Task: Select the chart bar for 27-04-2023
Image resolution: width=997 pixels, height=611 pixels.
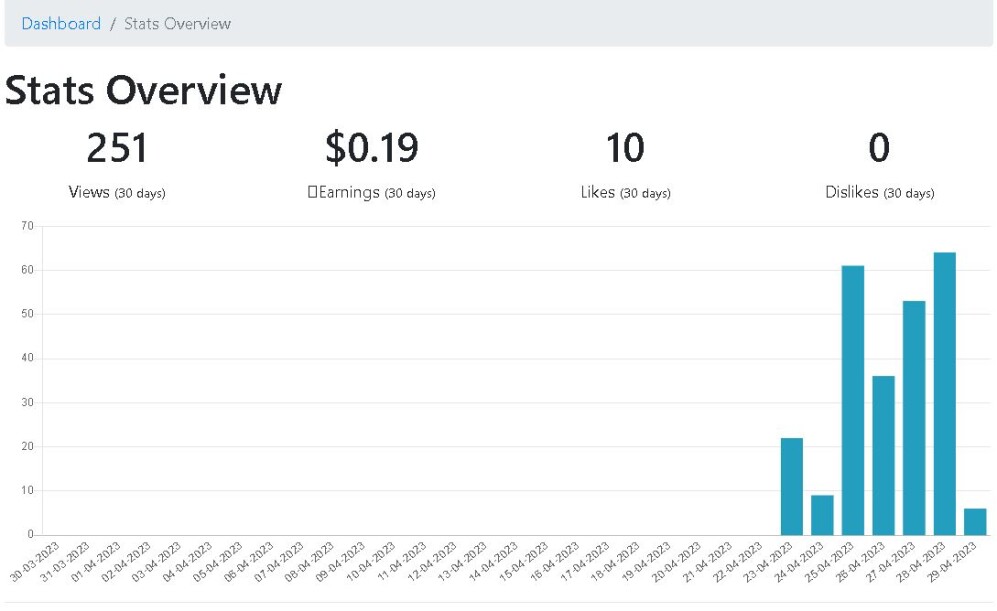Action: click(914, 418)
